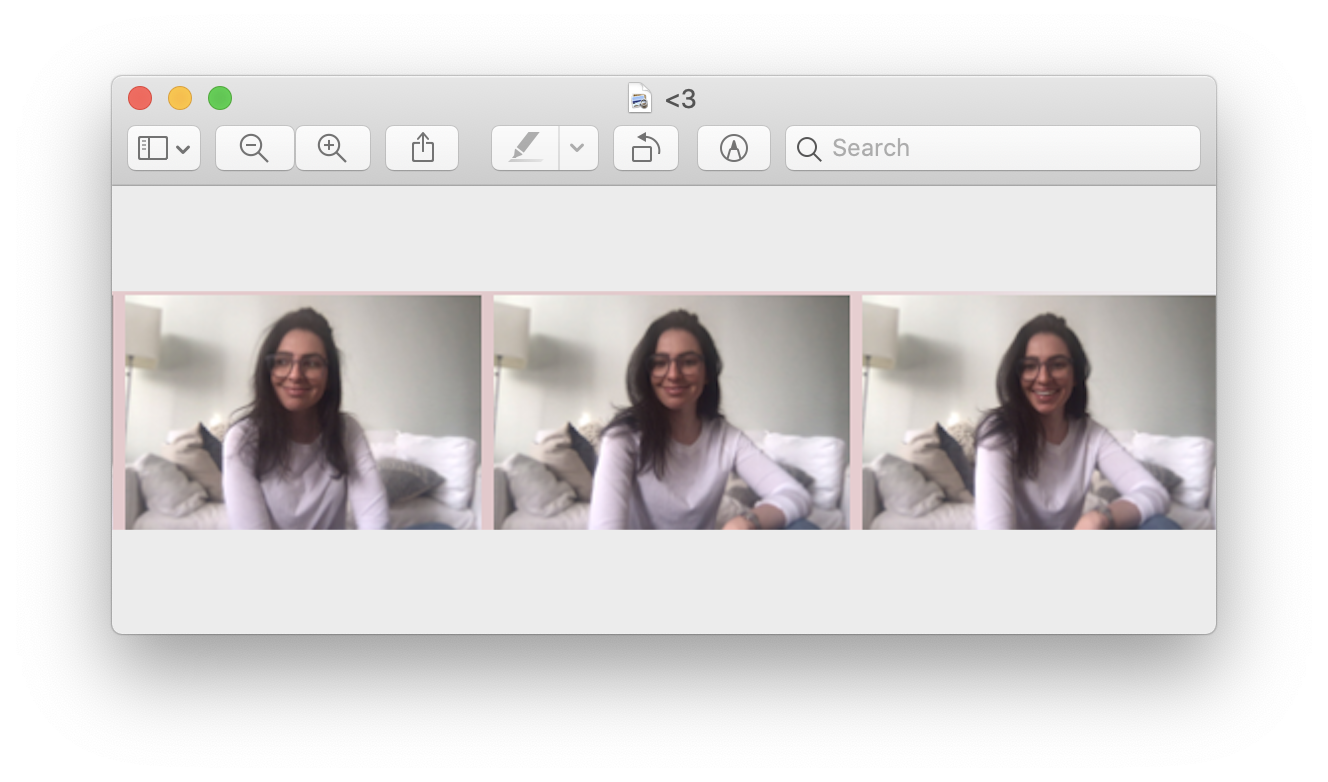The height and width of the screenshot is (782, 1328).
Task: Enter full screen with green button
Action: tap(220, 98)
